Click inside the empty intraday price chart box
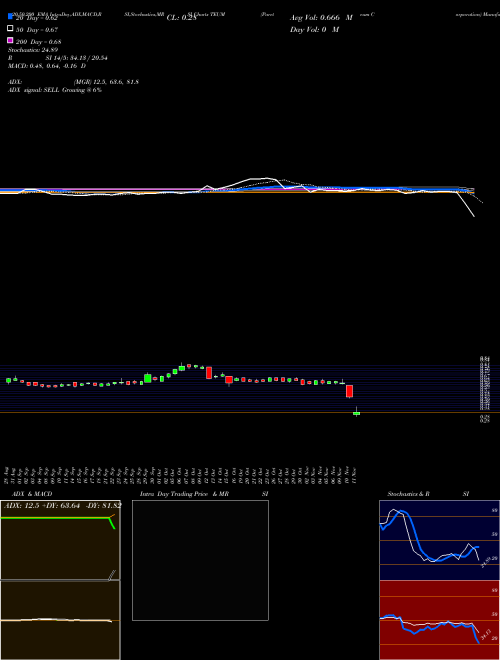Image resolution: width=500 pixels, height=660 pixels. point(200,560)
